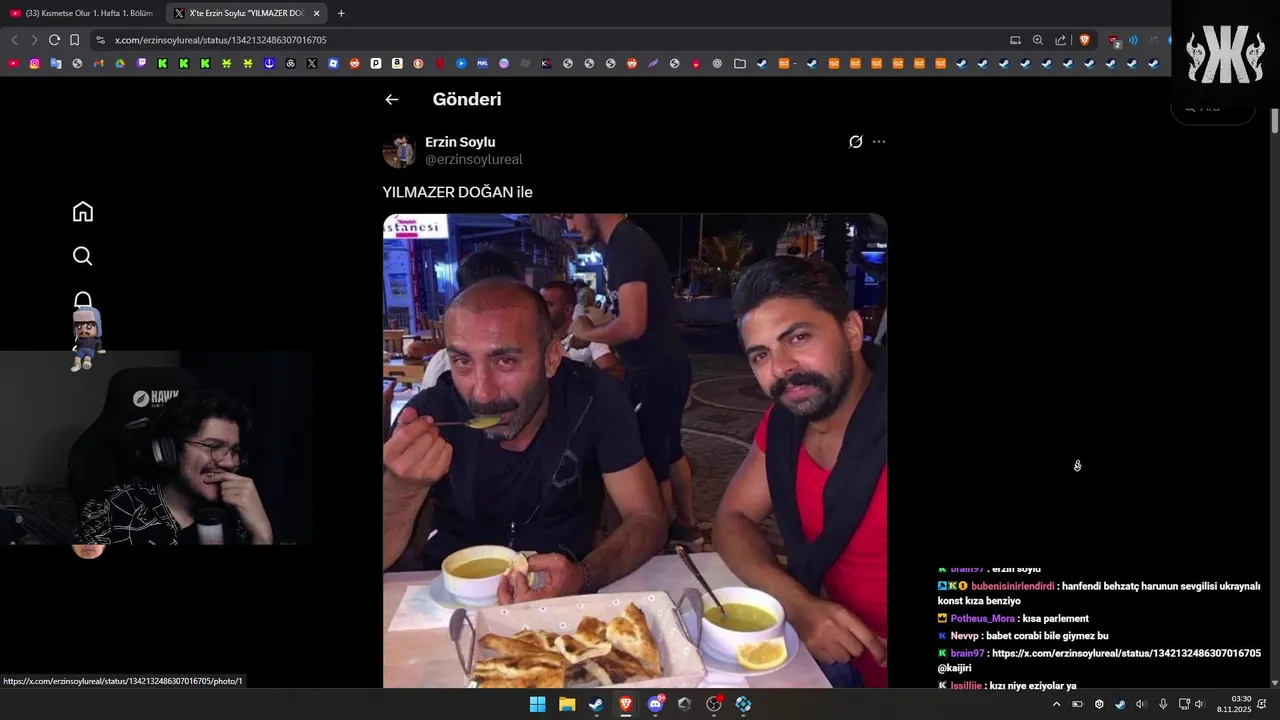The image size is (1280, 720).
Task: Open the YouTube bookmark
Action: pos(13,63)
